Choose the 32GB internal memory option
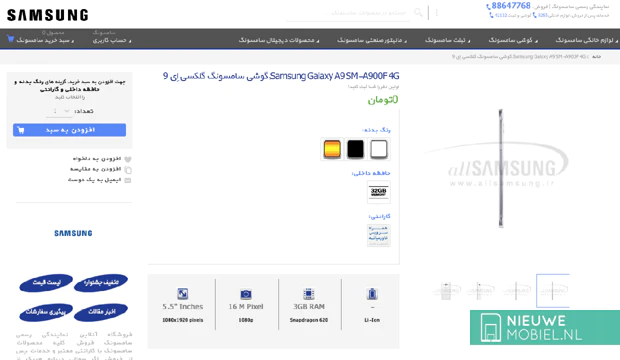The height and width of the screenshot is (360, 620). [x=378, y=192]
